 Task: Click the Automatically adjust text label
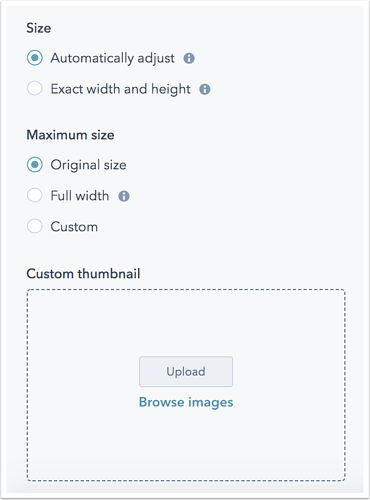[112, 58]
